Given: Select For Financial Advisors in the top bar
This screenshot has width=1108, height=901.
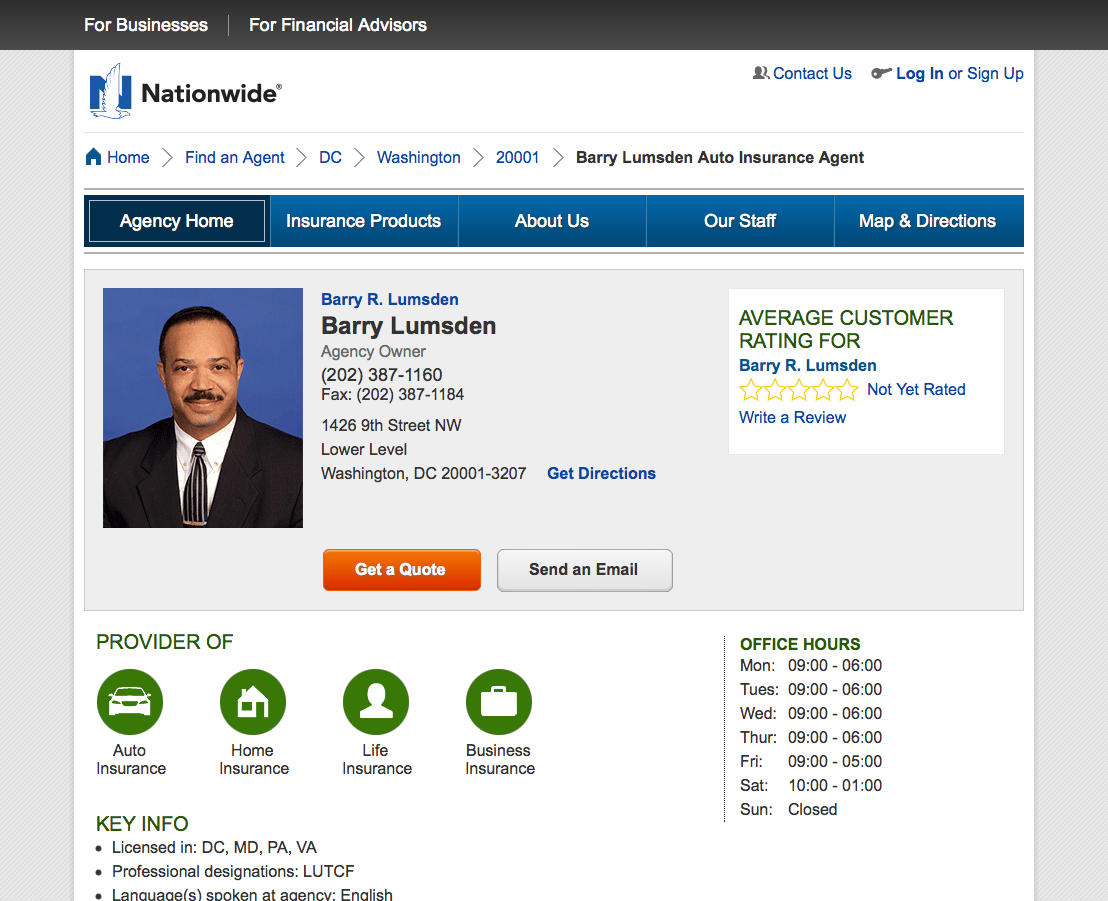Looking at the screenshot, I should (337, 24).
